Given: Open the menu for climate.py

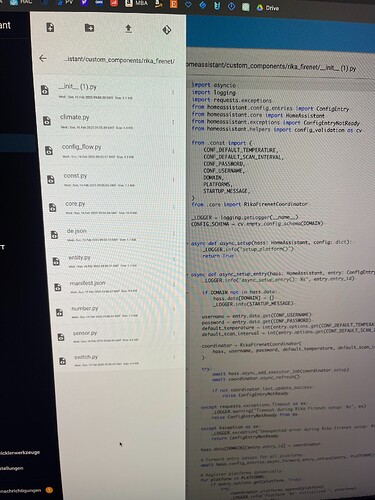Looking at the screenshot, I should pyautogui.click(x=173, y=122).
